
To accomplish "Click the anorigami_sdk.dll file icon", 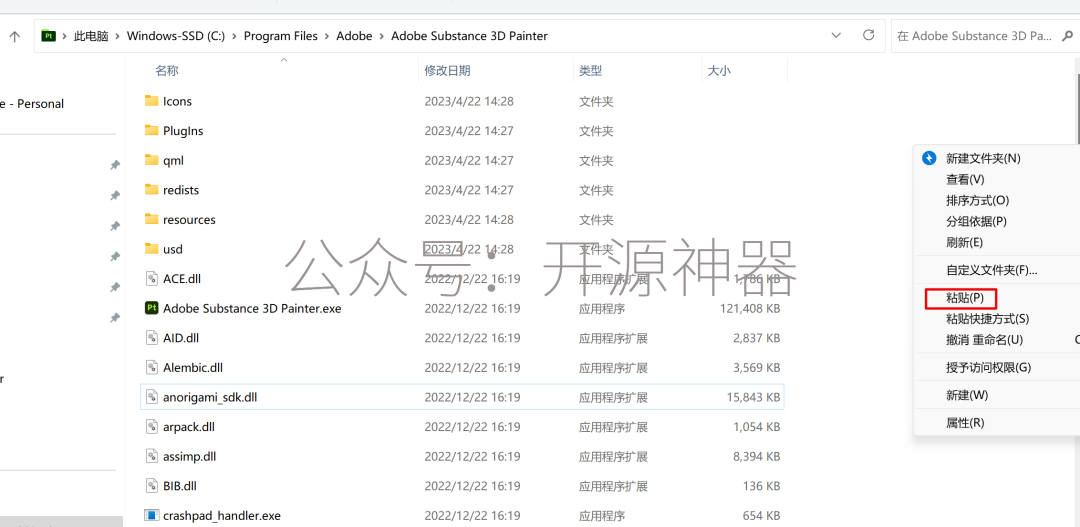I will 152,397.
